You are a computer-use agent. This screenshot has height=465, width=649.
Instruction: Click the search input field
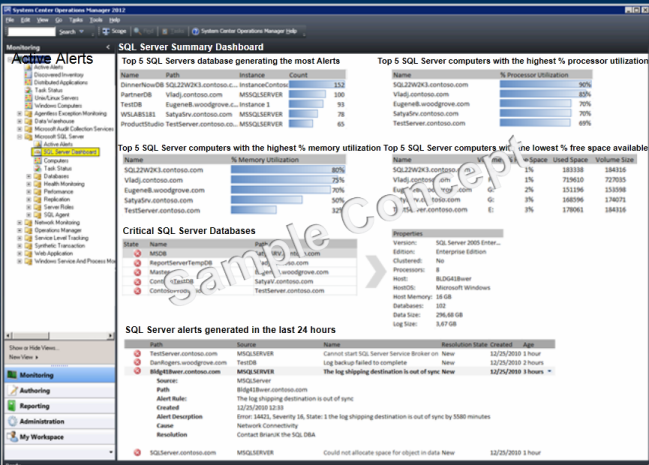31,31
